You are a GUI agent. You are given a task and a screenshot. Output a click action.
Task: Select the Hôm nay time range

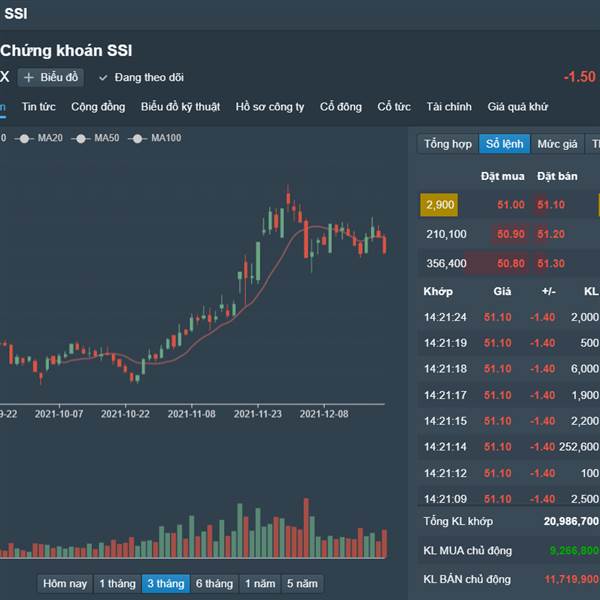[x=65, y=584]
